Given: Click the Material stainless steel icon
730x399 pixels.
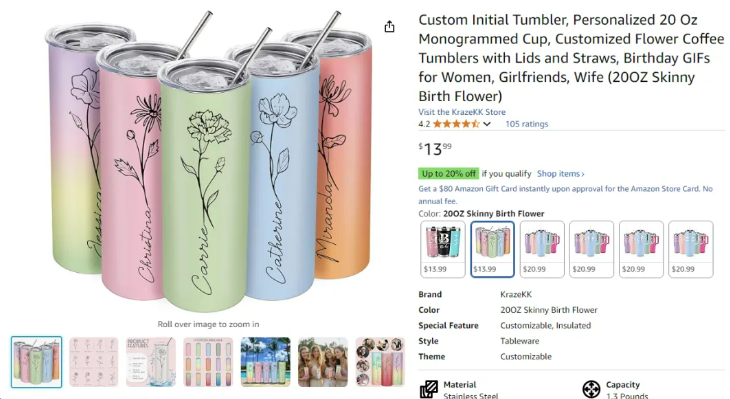Looking at the screenshot, I should click(429, 389).
